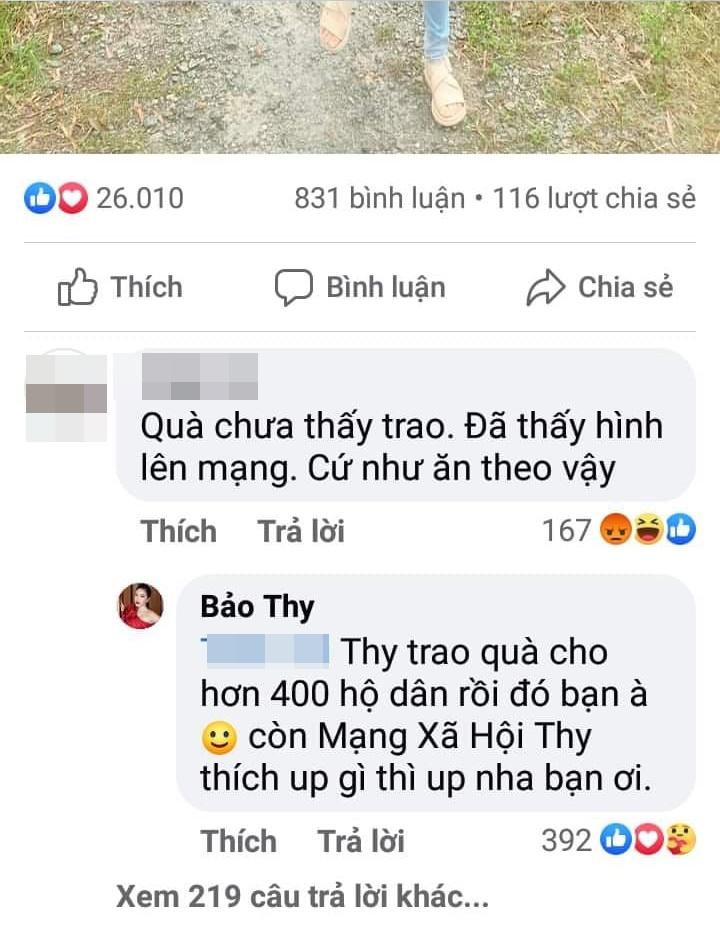This screenshot has width=720, height=927.
Task: Click the like reaction beside 392
Action: (615, 840)
